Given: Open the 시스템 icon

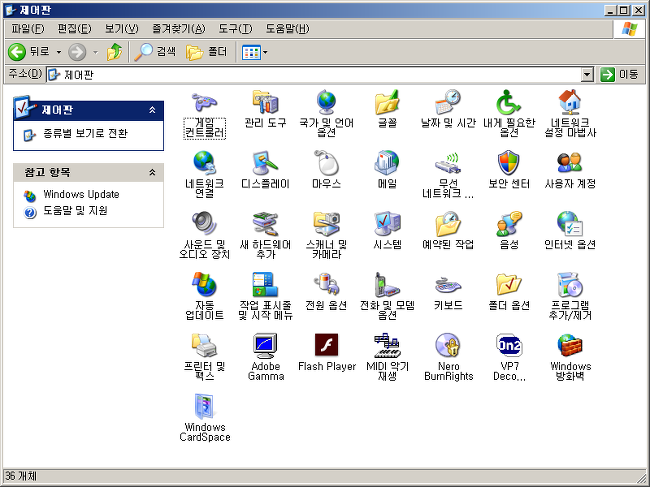Looking at the screenshot, I should pos(387,224).
